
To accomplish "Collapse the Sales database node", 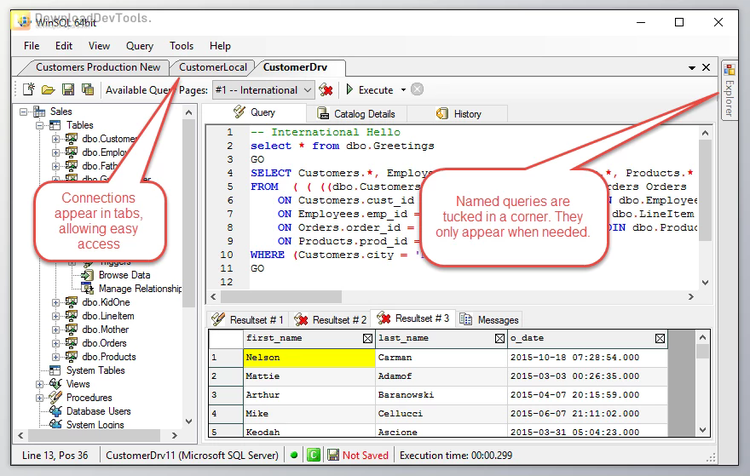I will point(23,112).
